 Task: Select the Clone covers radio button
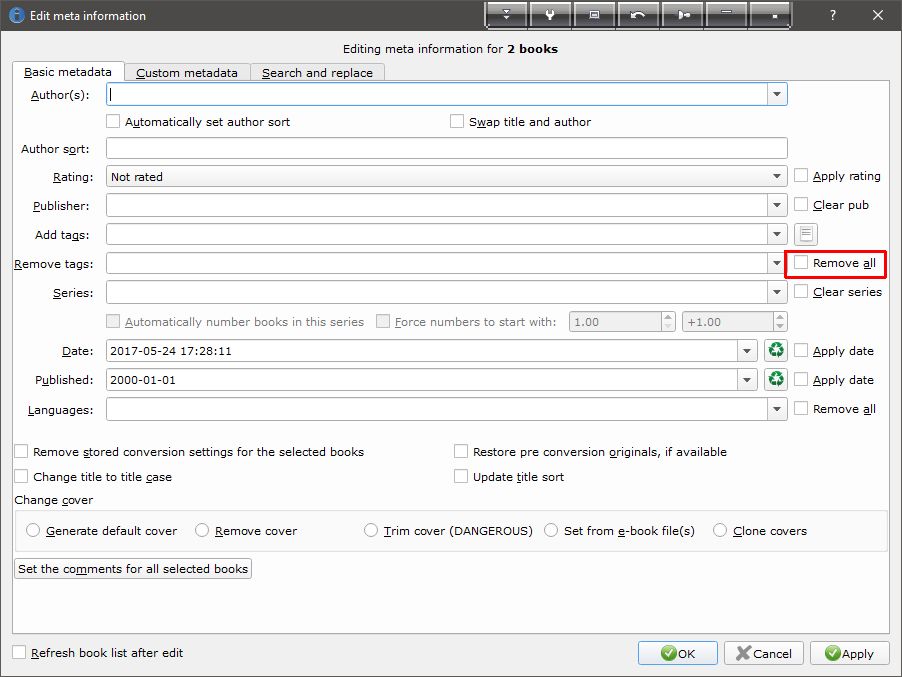click(x=720, y=530)
